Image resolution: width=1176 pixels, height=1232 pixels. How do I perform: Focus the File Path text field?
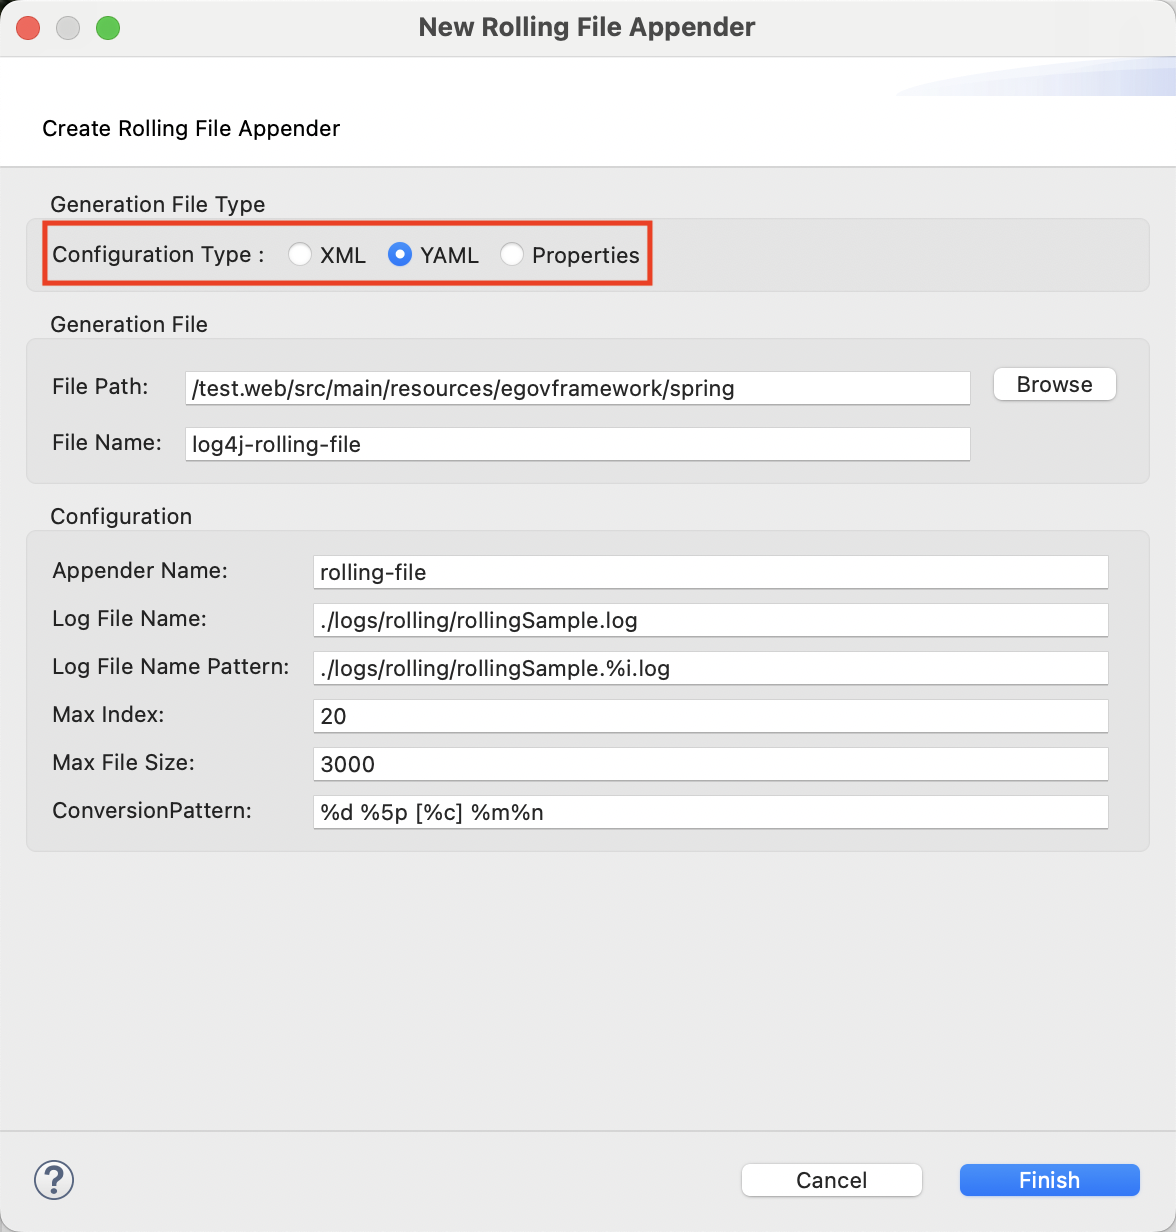577,388
